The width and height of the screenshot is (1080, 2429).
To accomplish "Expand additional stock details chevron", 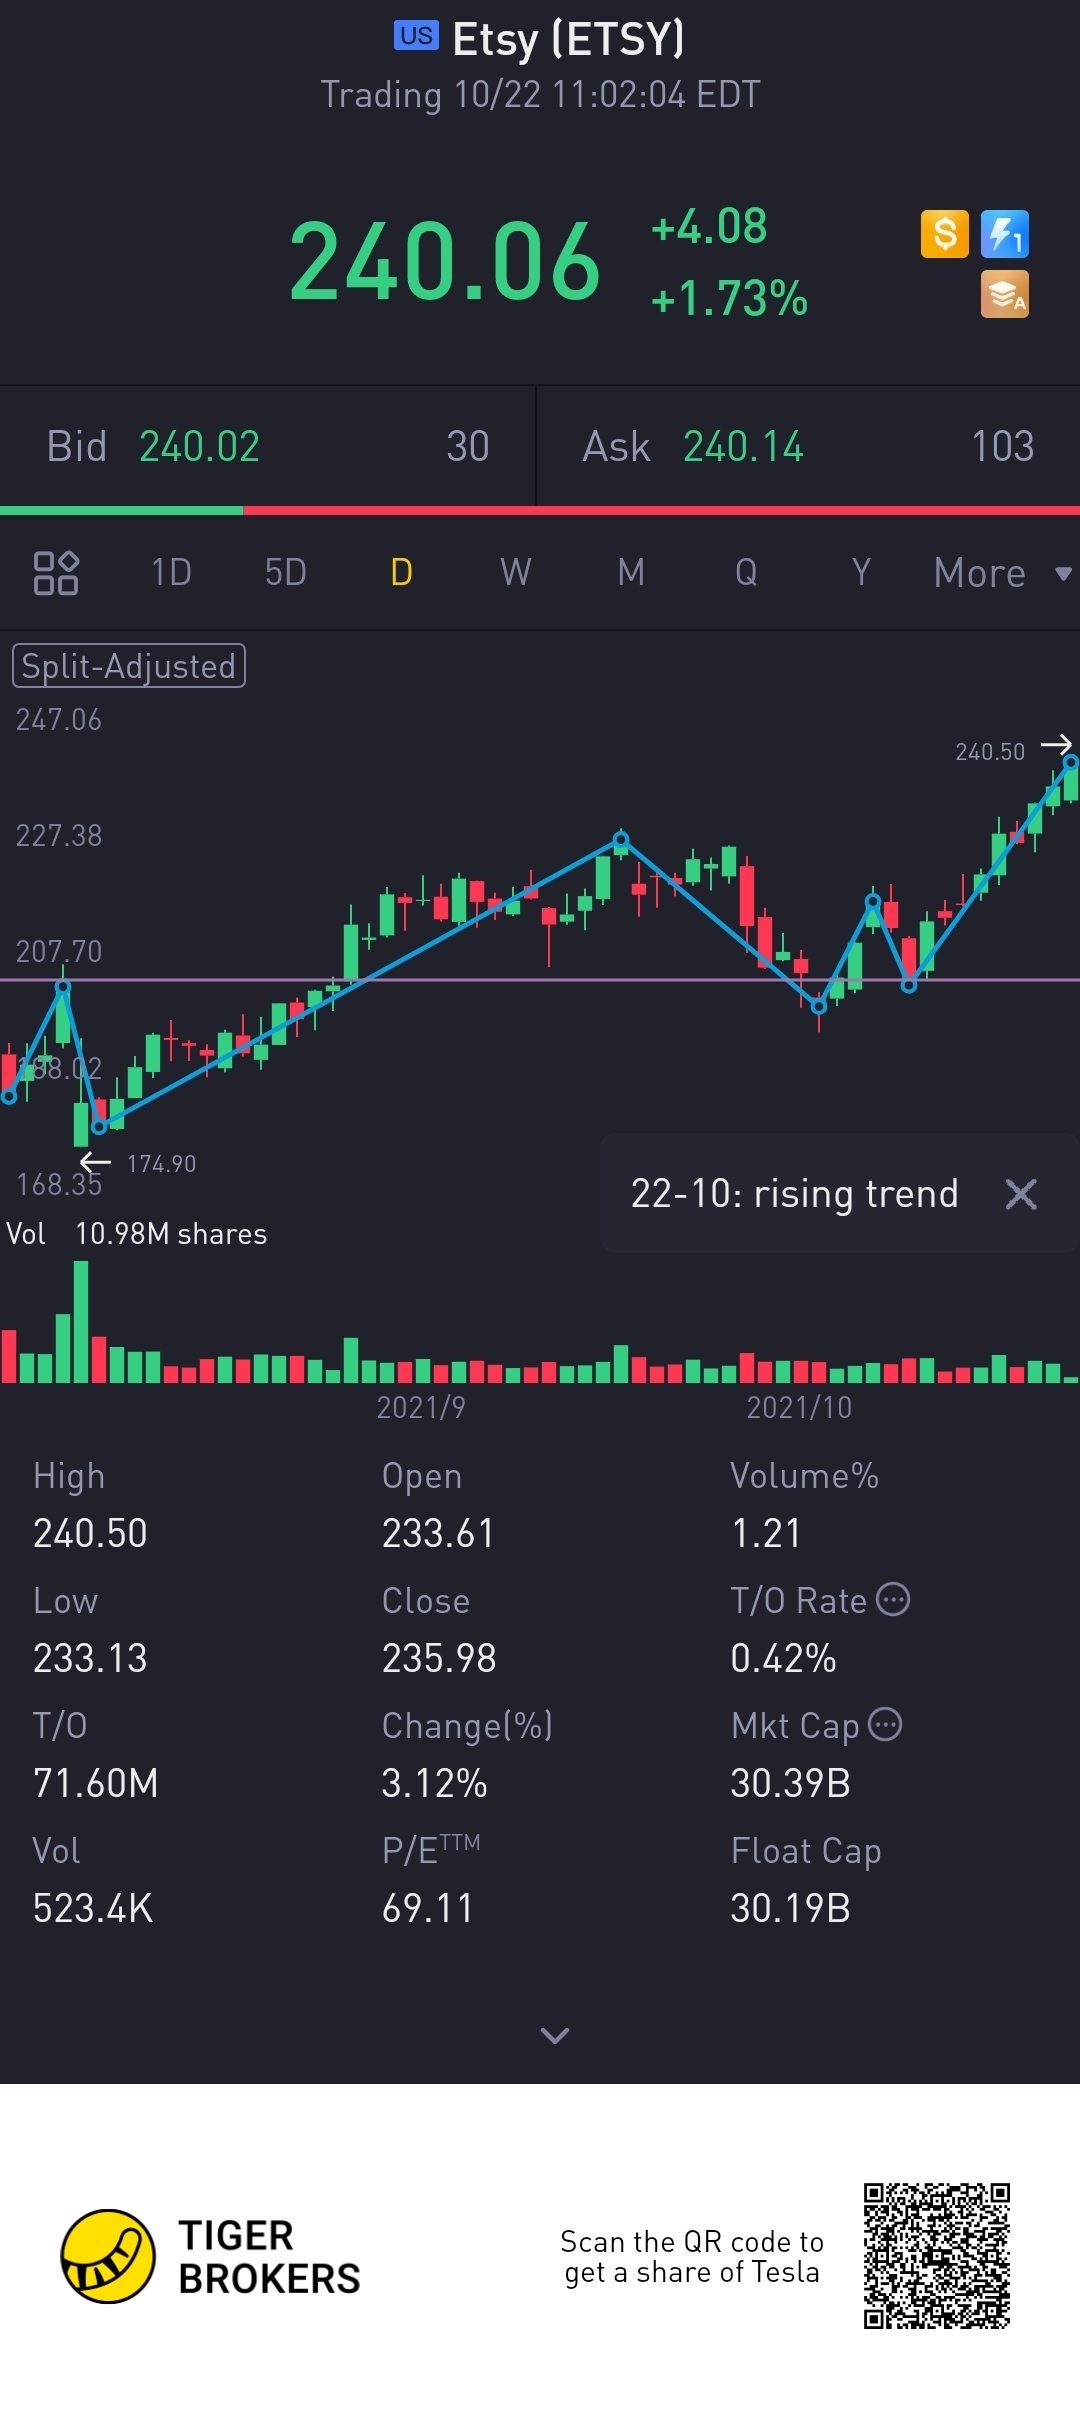I will click(554, 2035).
